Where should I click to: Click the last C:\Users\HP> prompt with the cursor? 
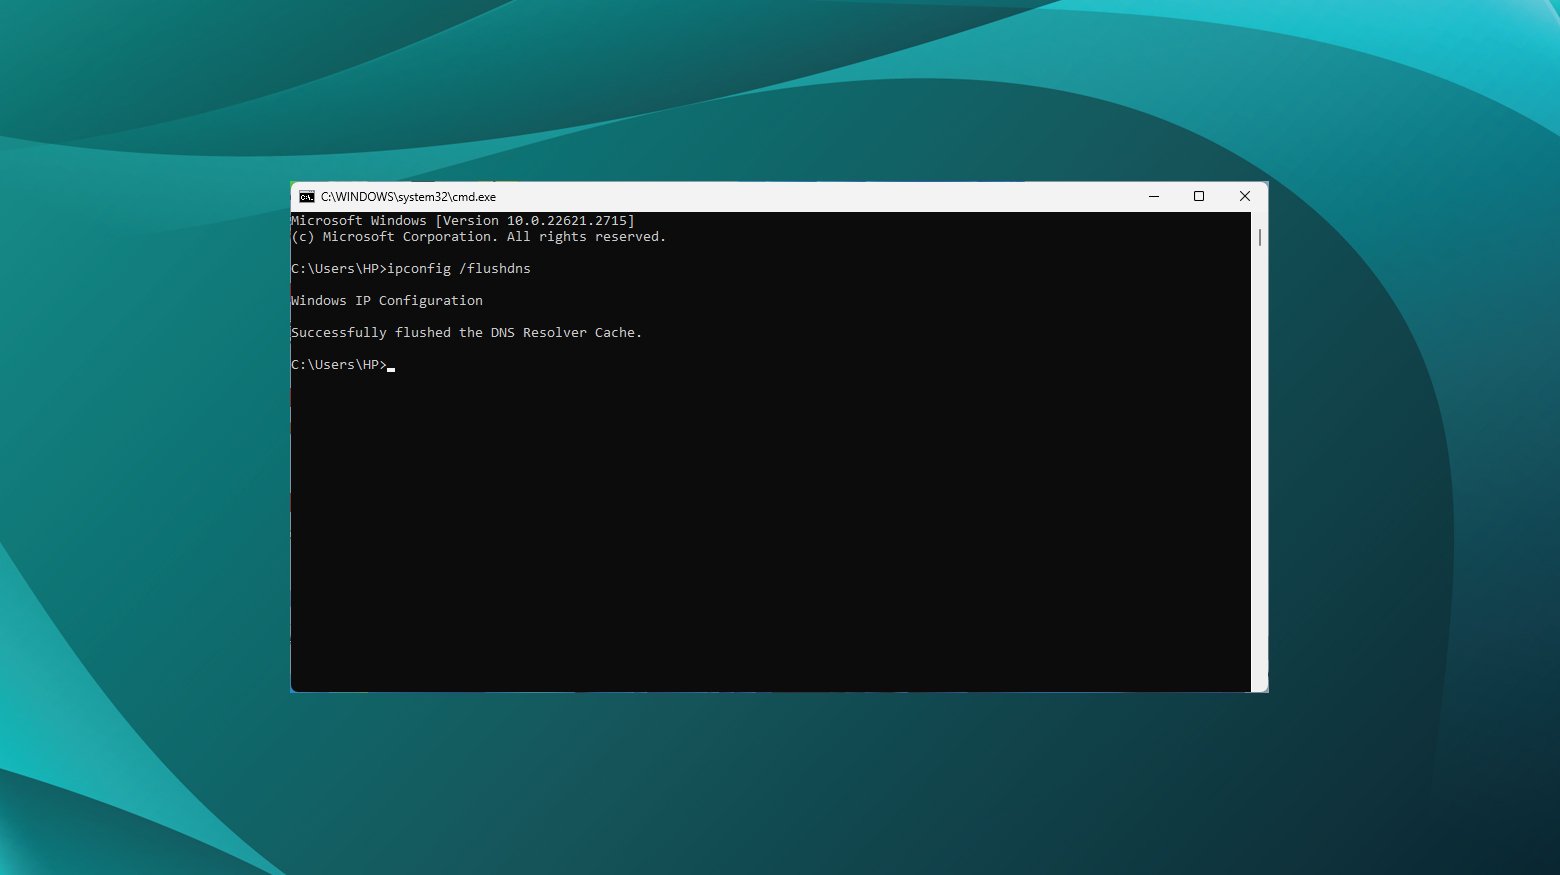click(x=343, y=365)
